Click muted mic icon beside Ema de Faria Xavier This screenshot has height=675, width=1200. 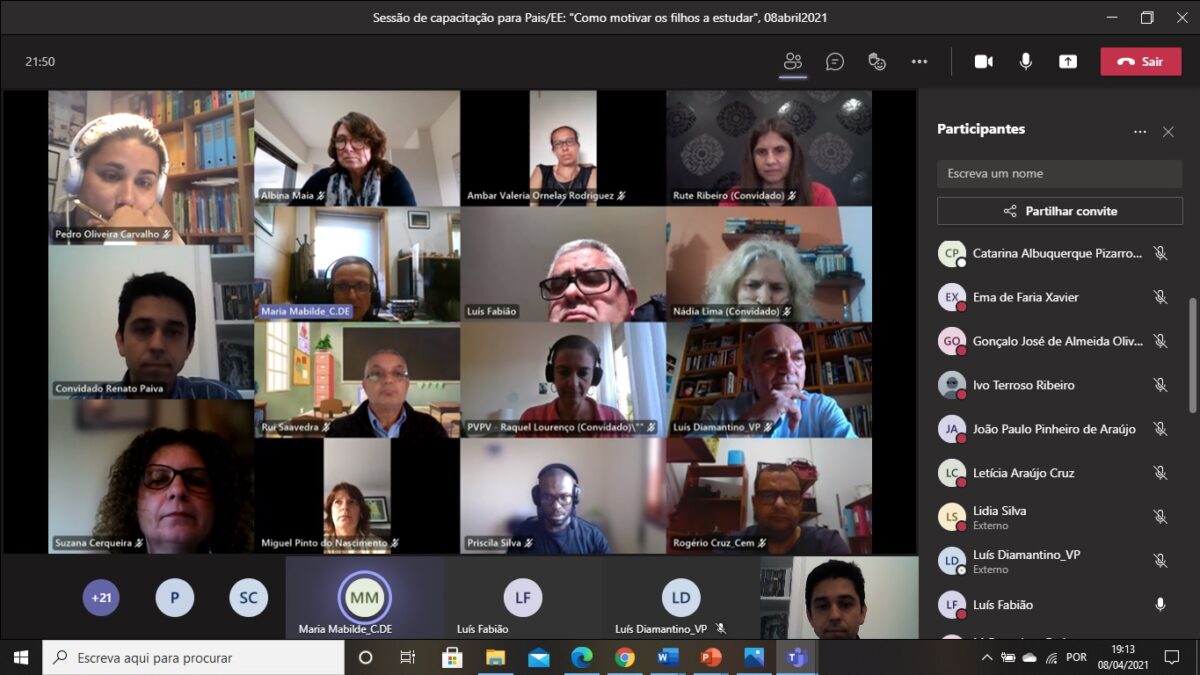tap(1160, 297)
